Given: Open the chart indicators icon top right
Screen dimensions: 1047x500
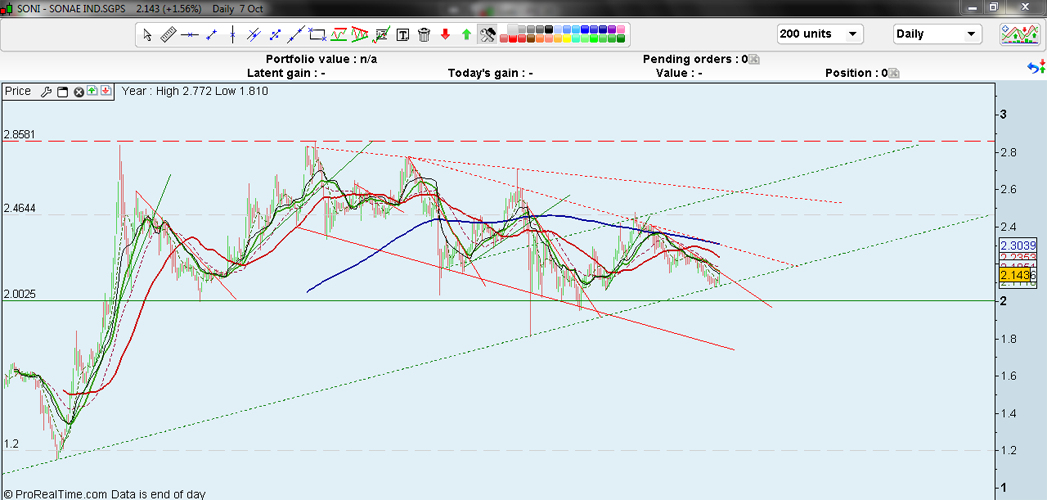Looking at the screenshot, I should 1020,34.
